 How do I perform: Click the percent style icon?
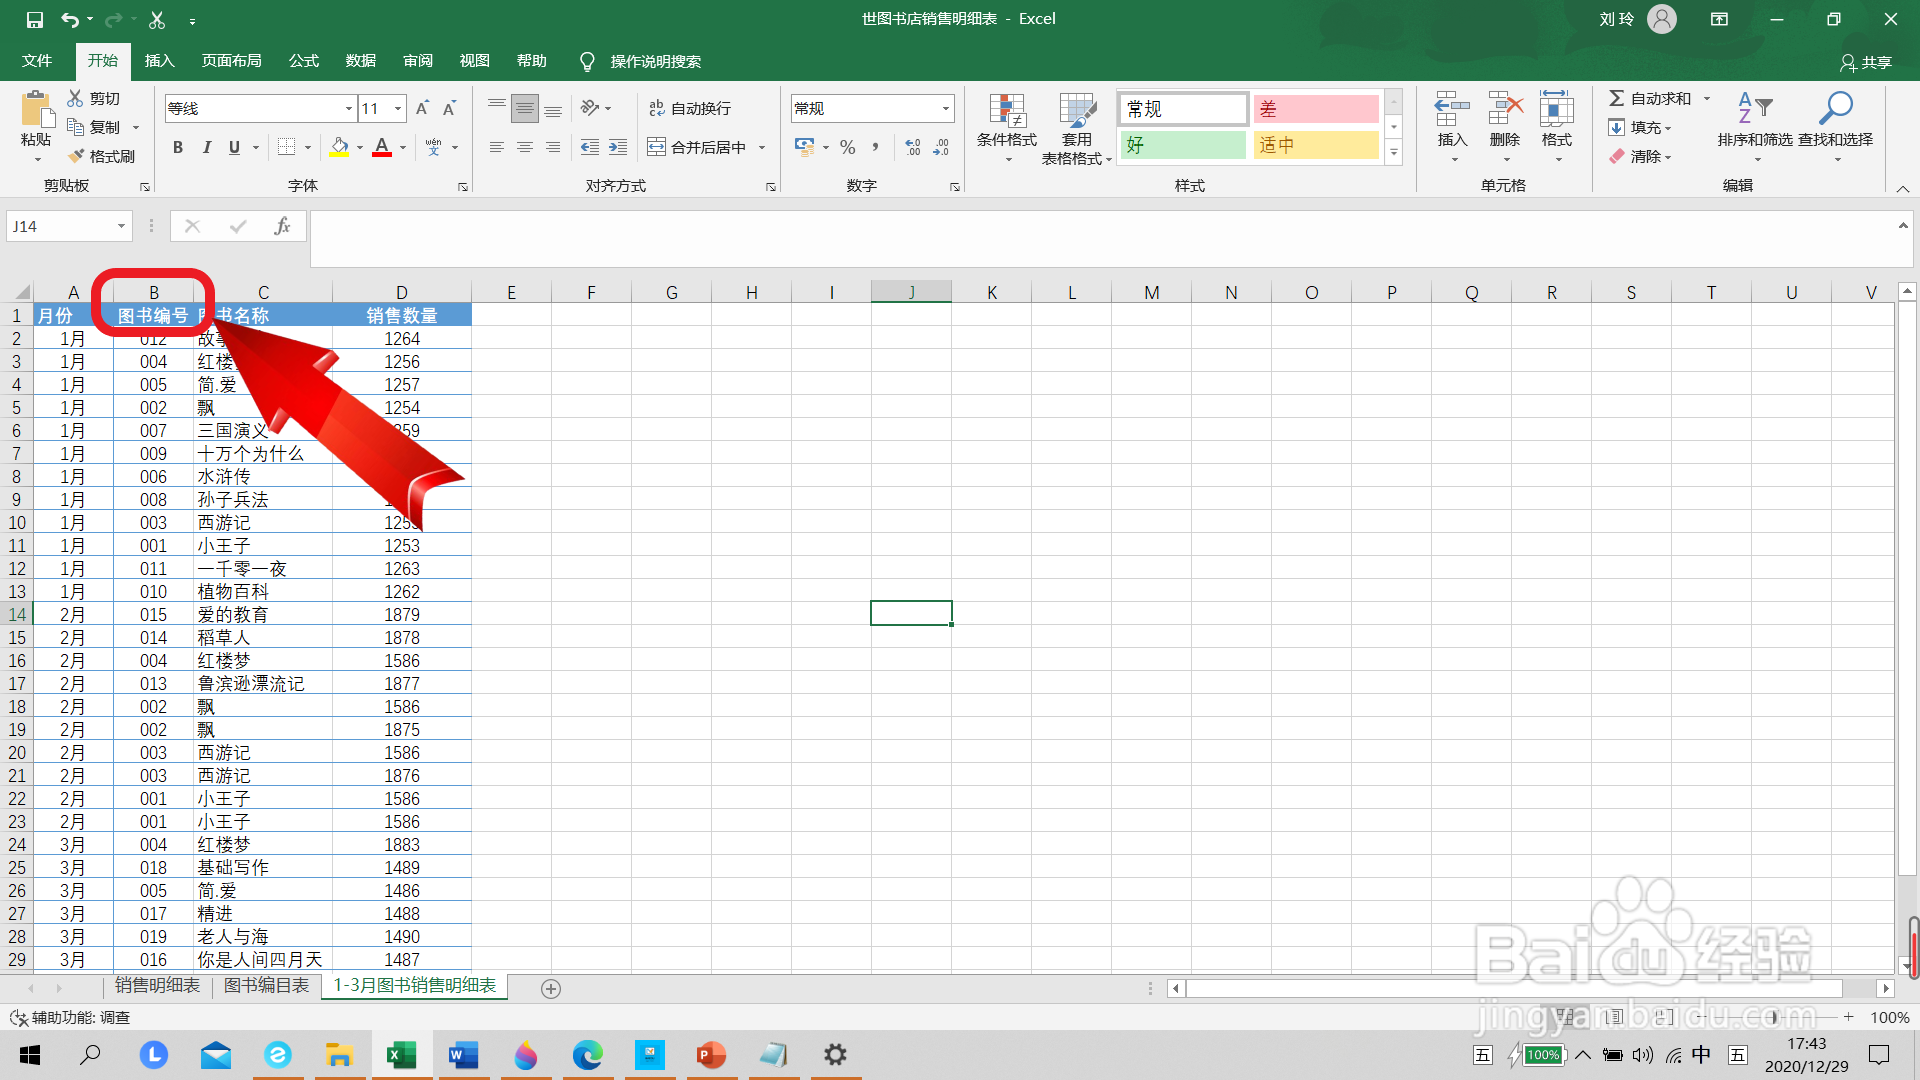(x=848, y=147)
